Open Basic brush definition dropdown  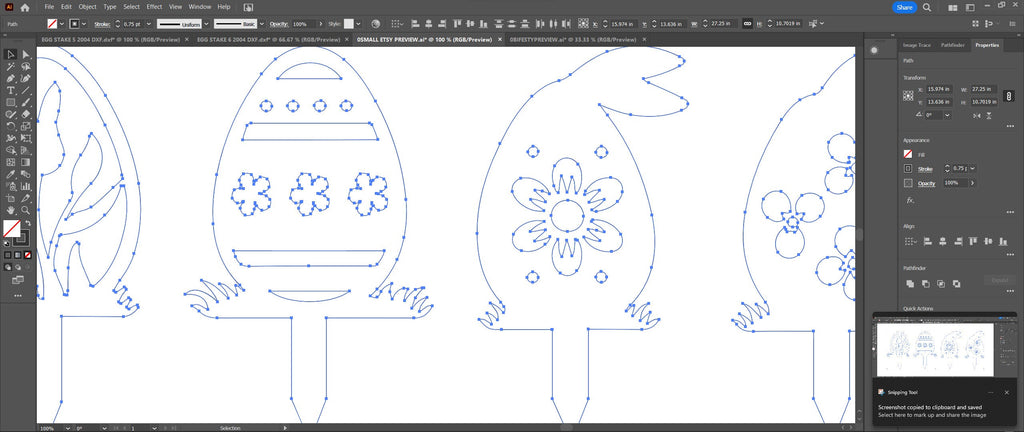pos(263,23)
